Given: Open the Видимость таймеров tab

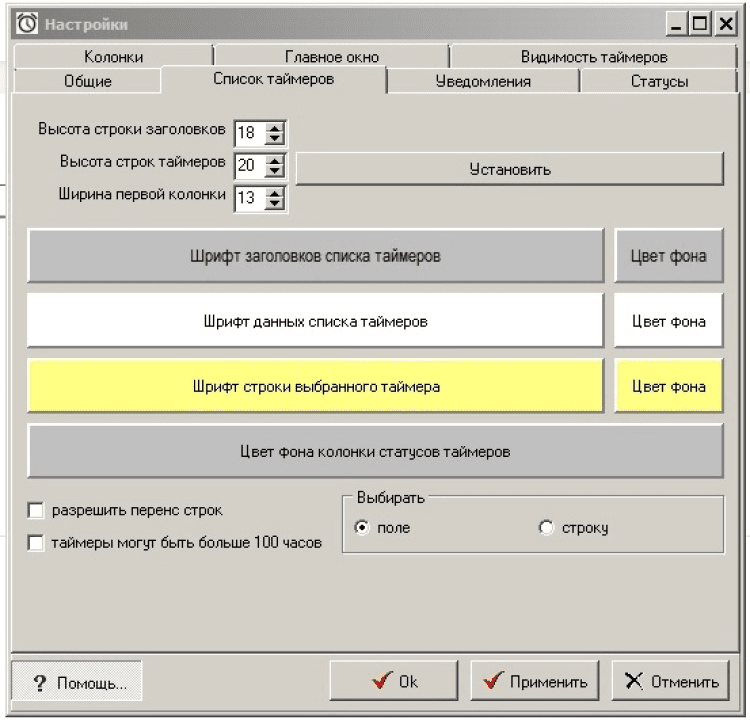Looking at the screenshot, I should coord(594,56).
